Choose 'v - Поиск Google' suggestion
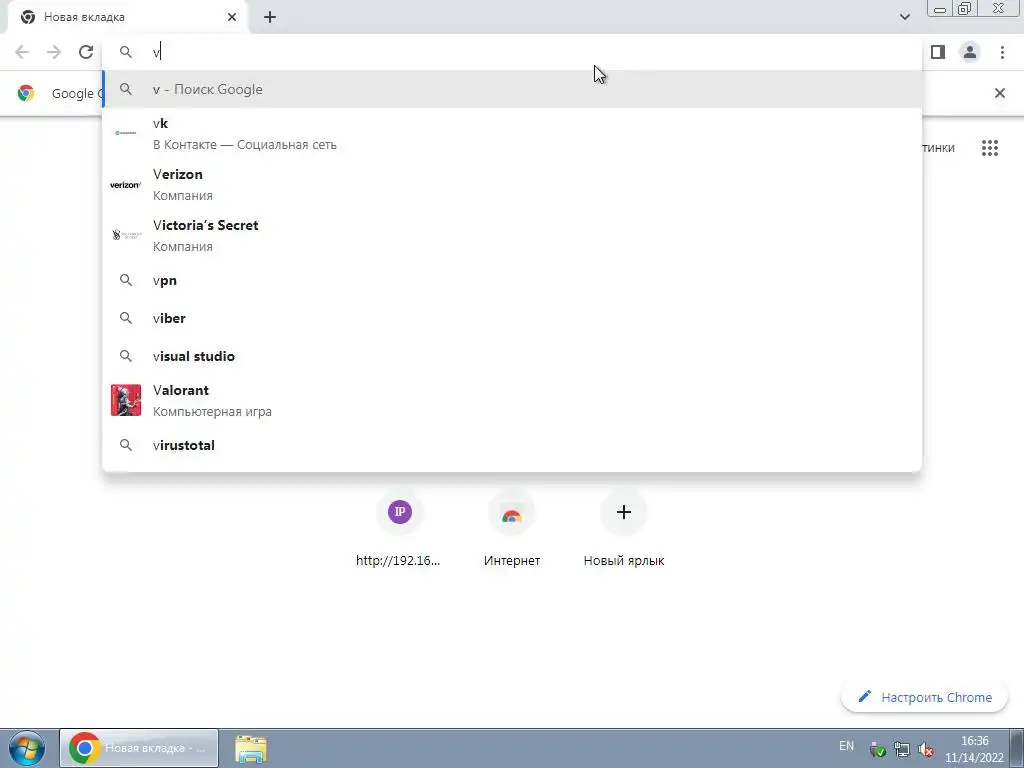This screenshot has height=768, width=1024. point(512,89)
